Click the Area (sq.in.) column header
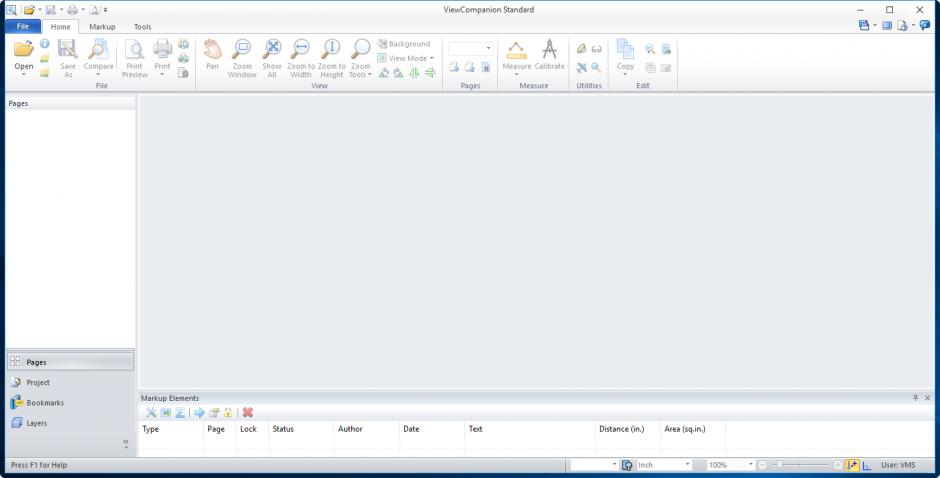This screenshot has width=940, height=478. tap(693, 429)
